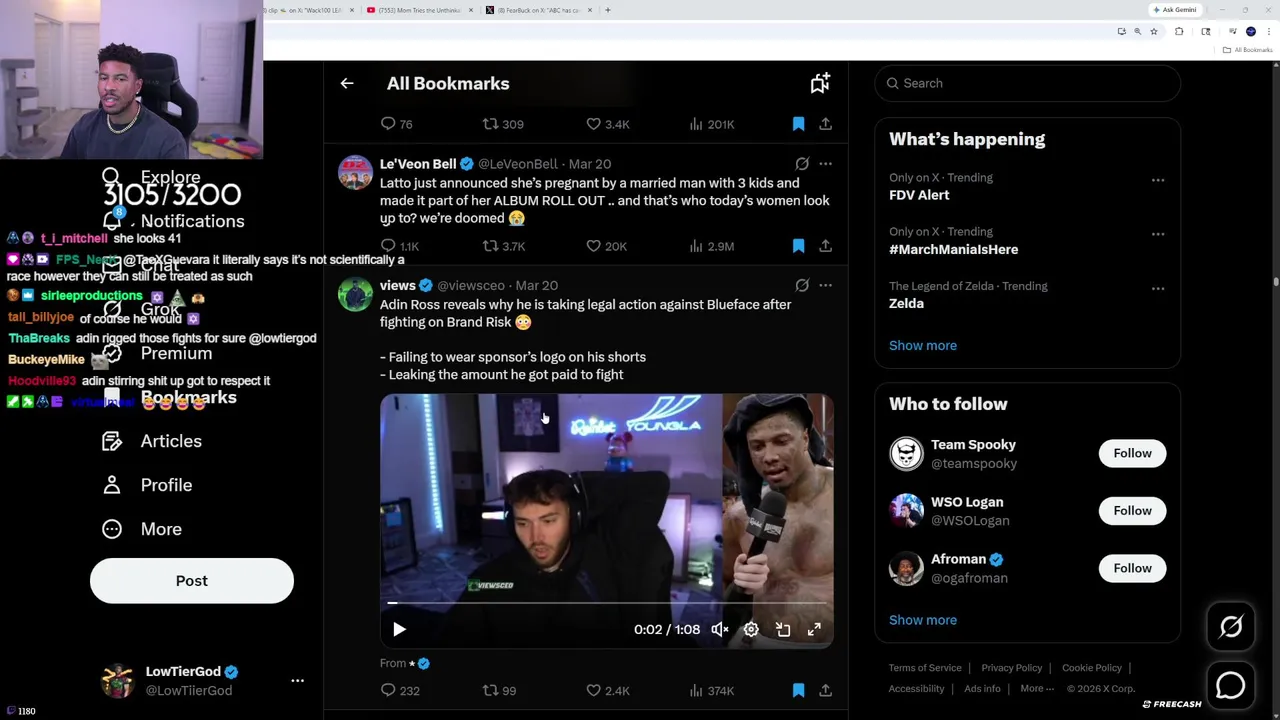Click the Post button
Screen dimensions: 1280x720
coord(192,581)
